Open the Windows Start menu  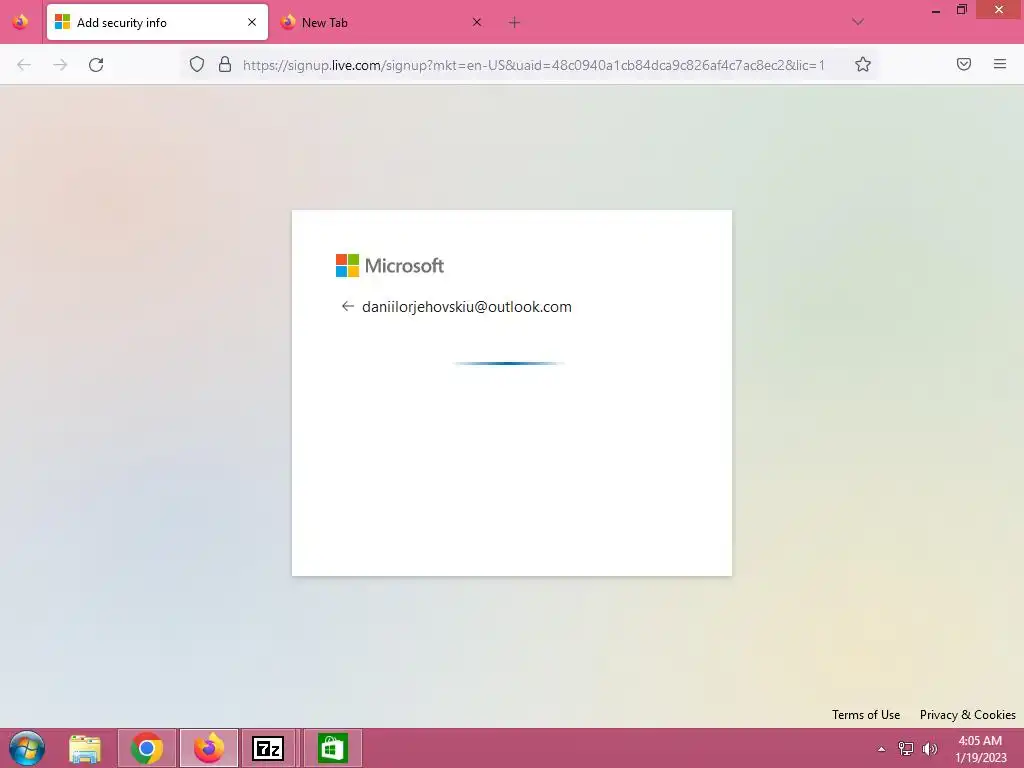(x=27, y=748)
